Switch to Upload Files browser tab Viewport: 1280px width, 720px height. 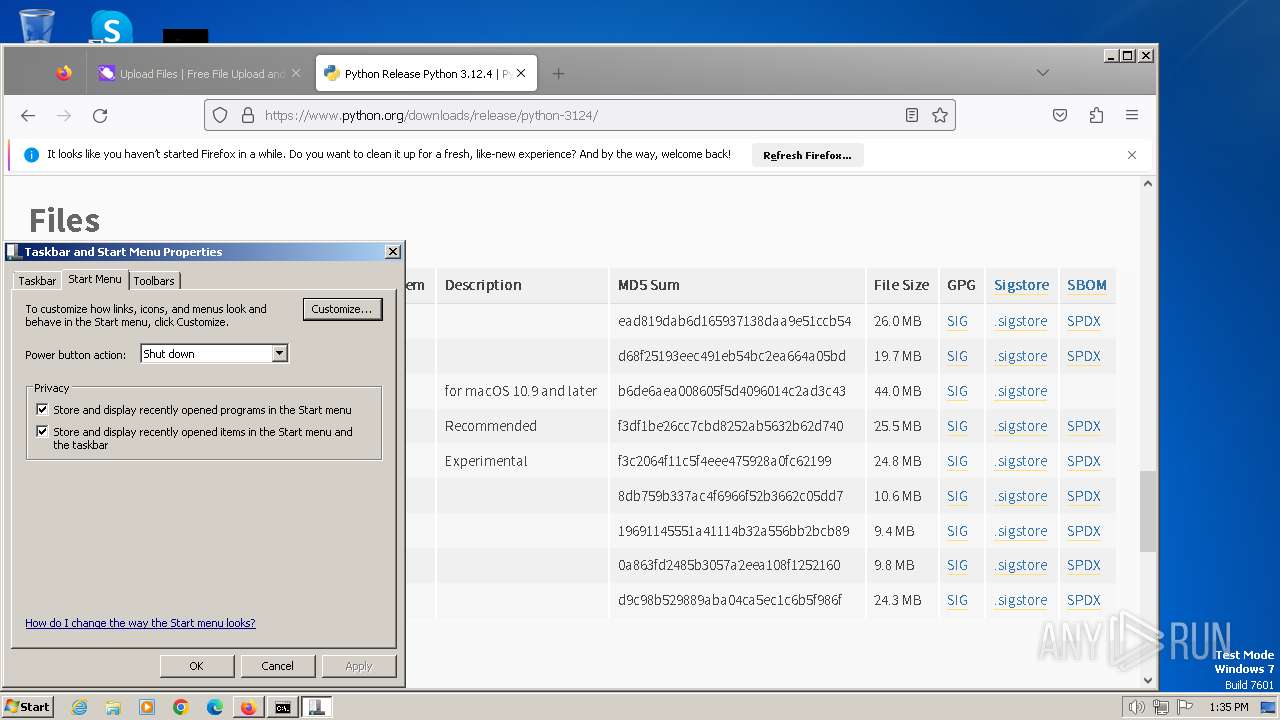tap(200, 73)
